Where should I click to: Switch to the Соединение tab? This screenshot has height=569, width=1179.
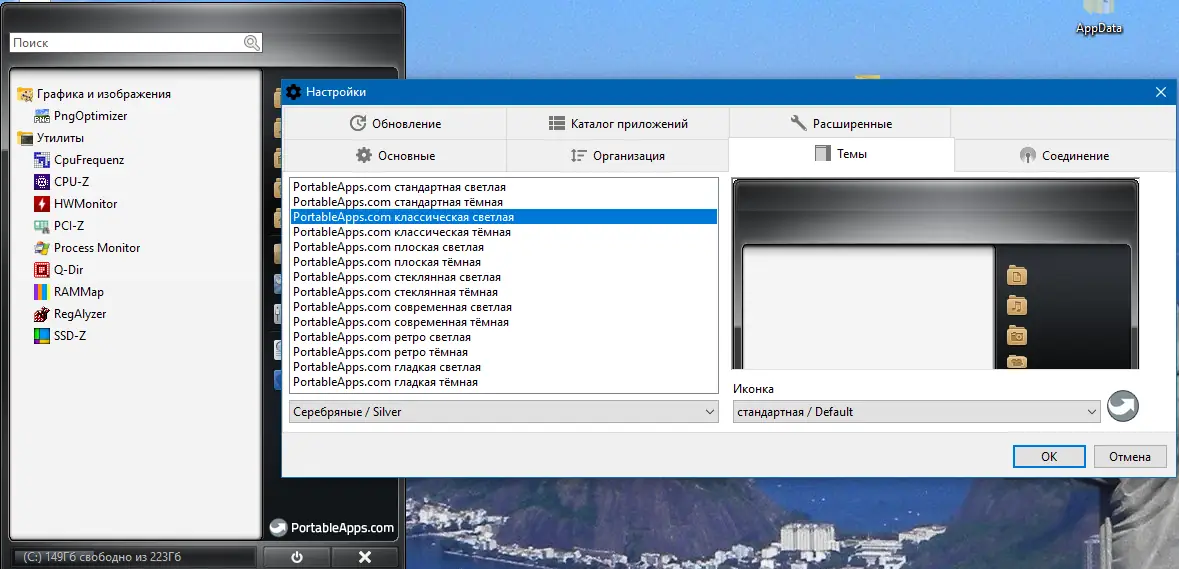tap(1064, 156)
